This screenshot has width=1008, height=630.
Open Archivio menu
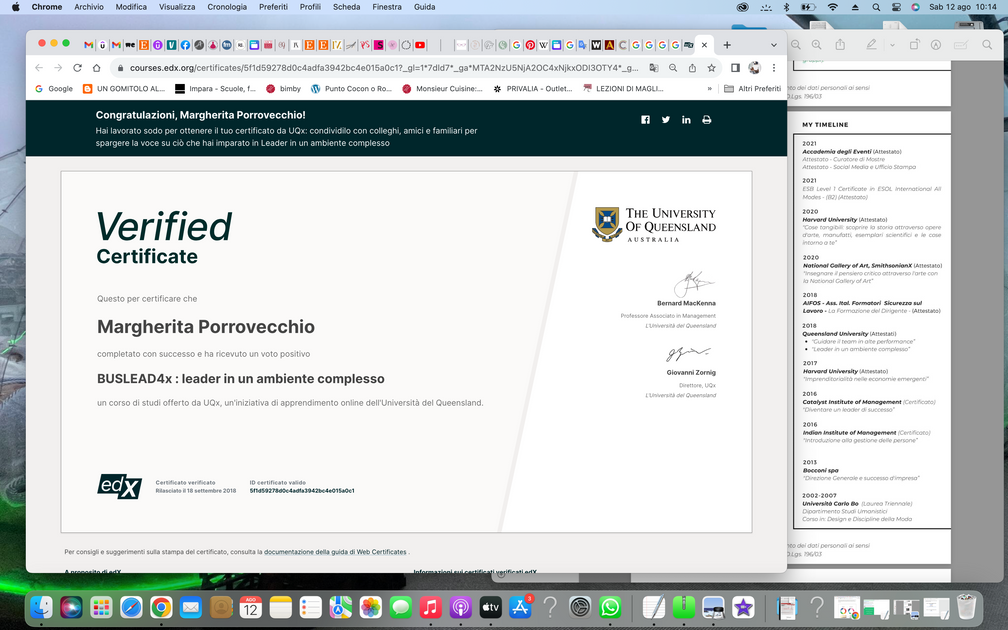coord(89,7)
